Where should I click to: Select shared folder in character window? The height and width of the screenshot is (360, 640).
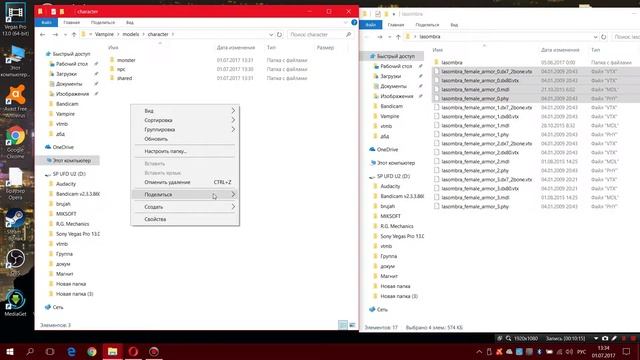coord(124,78)
